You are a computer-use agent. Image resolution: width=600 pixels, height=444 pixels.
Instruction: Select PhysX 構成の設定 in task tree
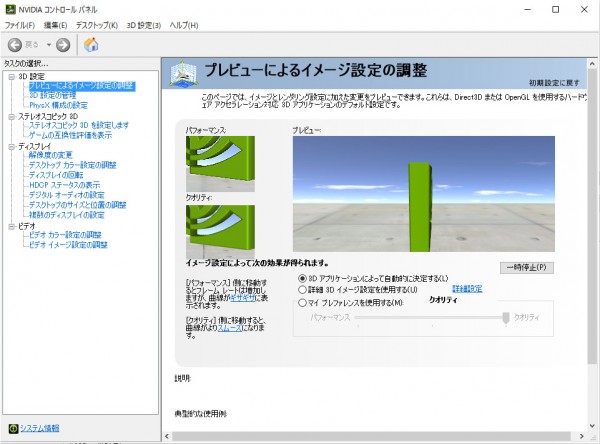59,105
